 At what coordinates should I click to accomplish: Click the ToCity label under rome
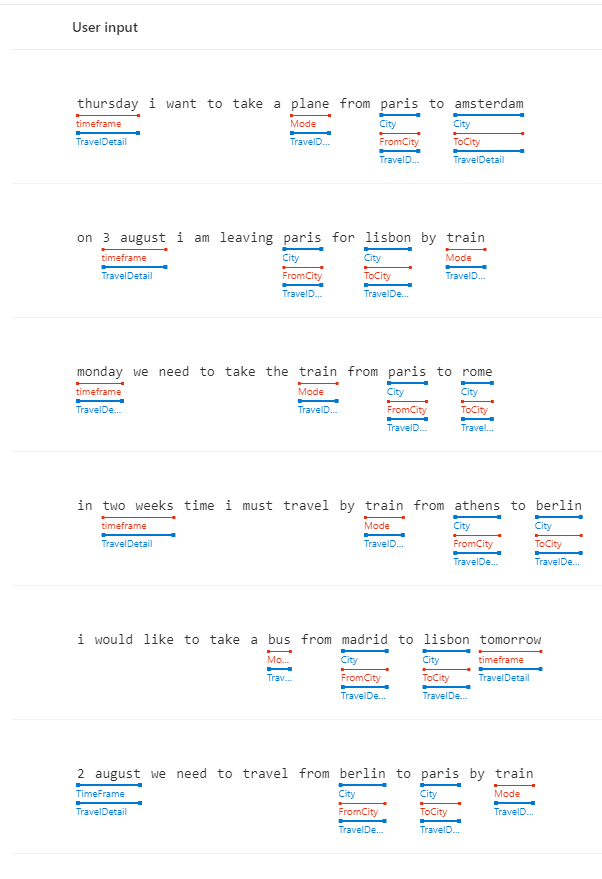pyautogui.click(x=474, y=410)
